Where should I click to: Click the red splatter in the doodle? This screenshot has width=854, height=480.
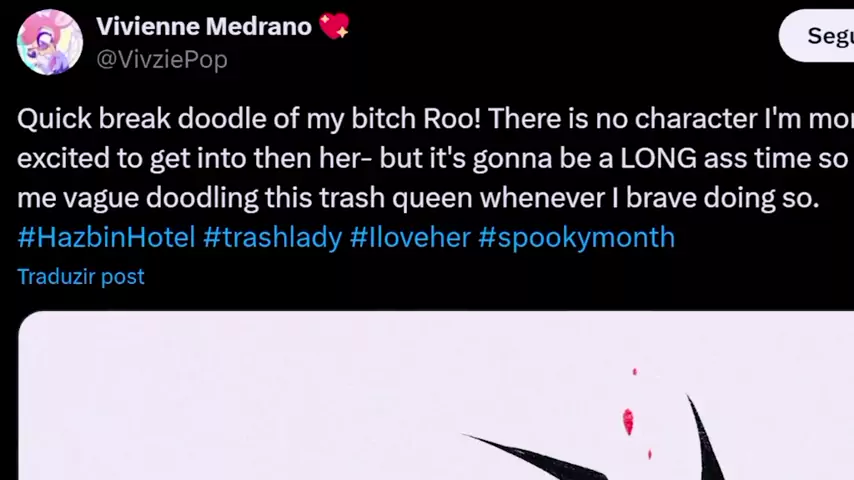[x=628, y=421]
